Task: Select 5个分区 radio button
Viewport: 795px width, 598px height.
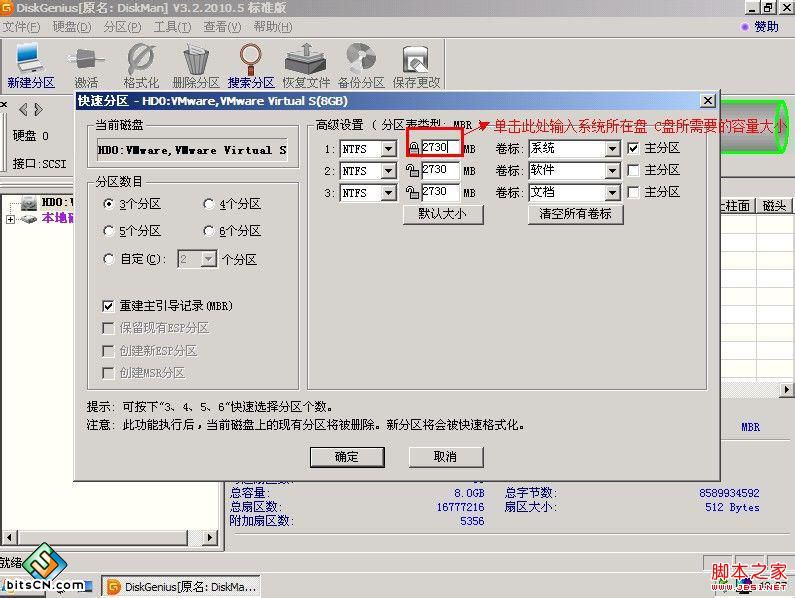Action: click(108, 231)
